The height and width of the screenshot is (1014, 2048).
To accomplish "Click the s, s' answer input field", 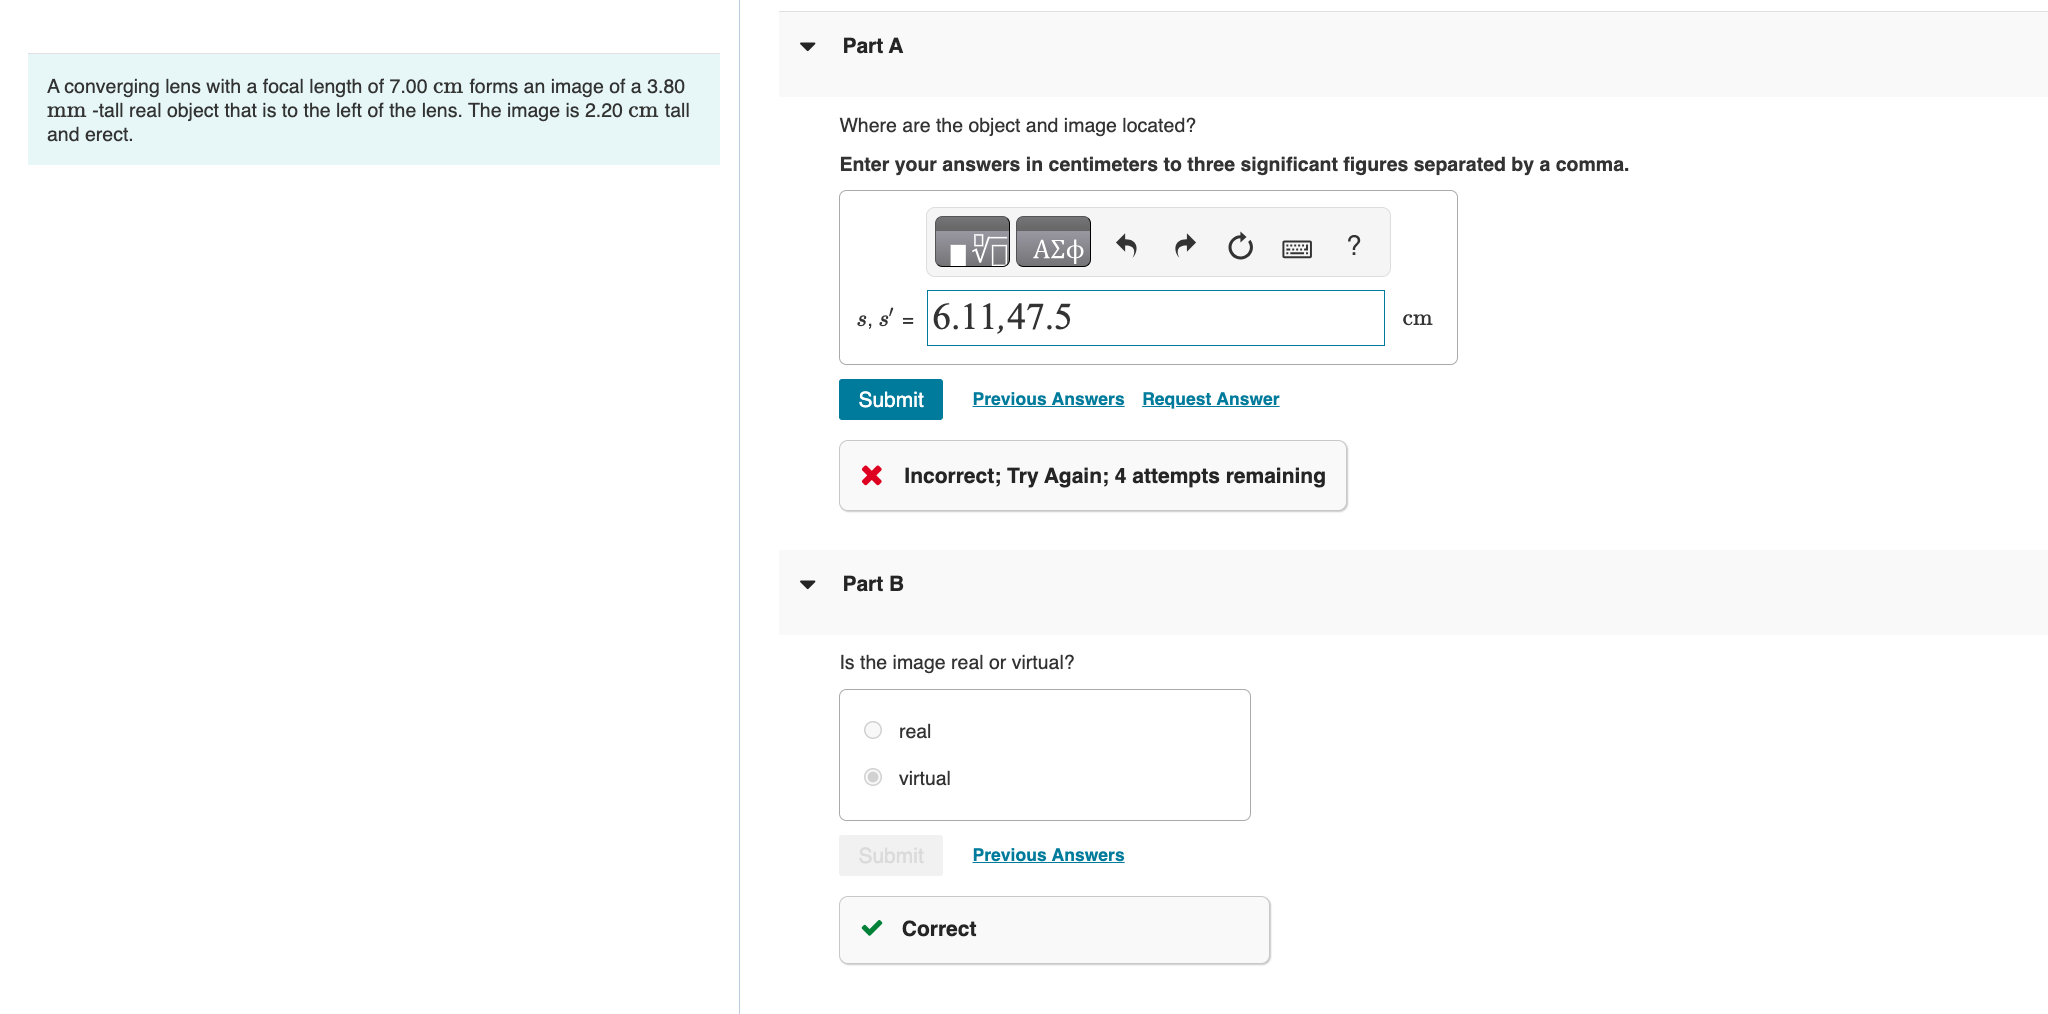I will click(1155, 318).
